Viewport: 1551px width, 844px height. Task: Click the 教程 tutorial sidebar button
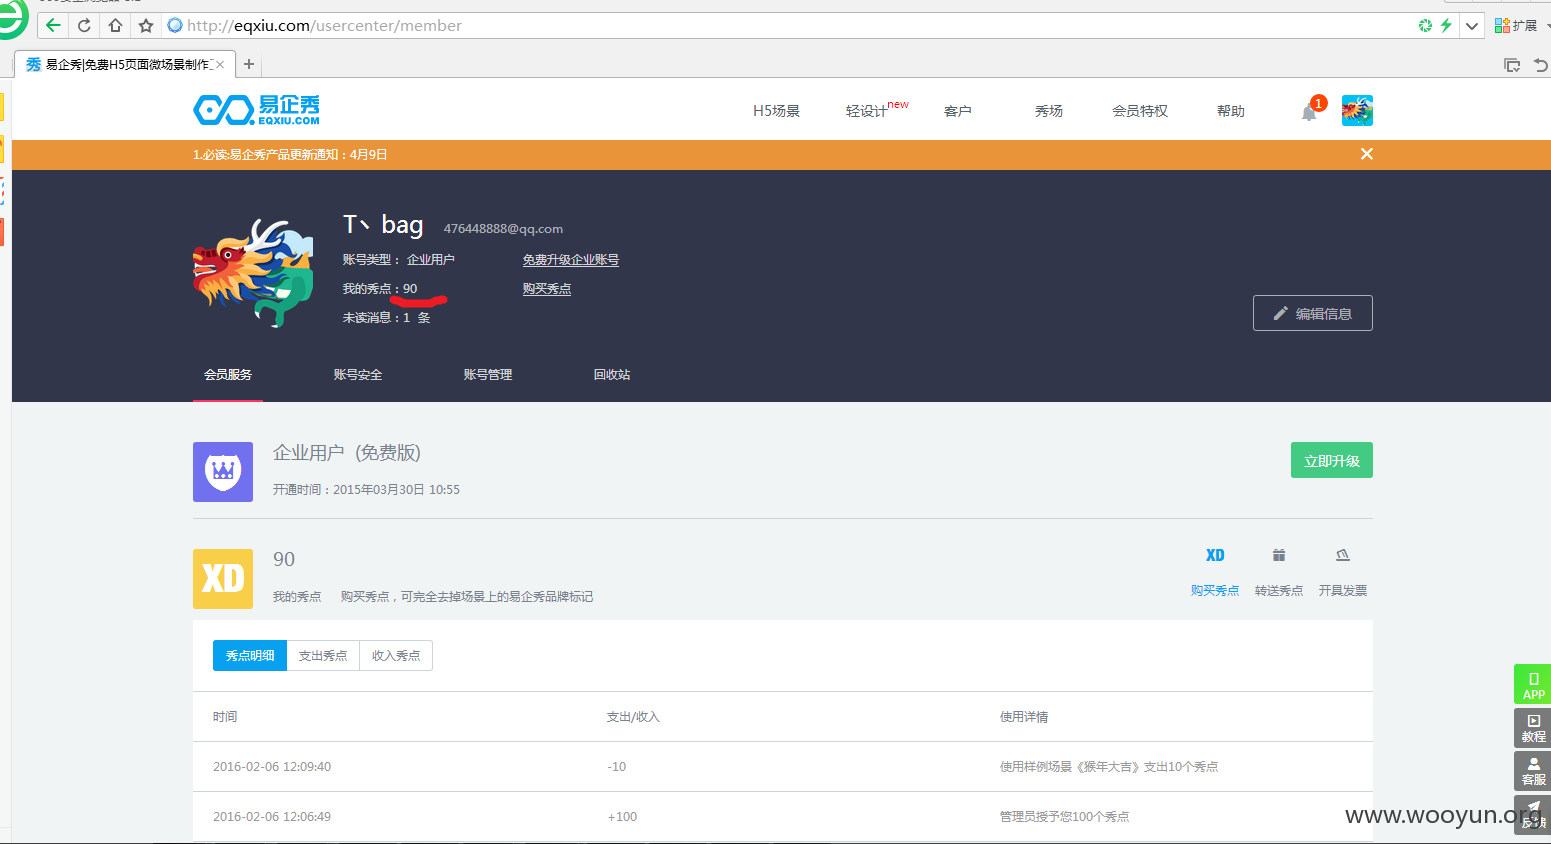pyautogui.click(x=1533, y=728)
